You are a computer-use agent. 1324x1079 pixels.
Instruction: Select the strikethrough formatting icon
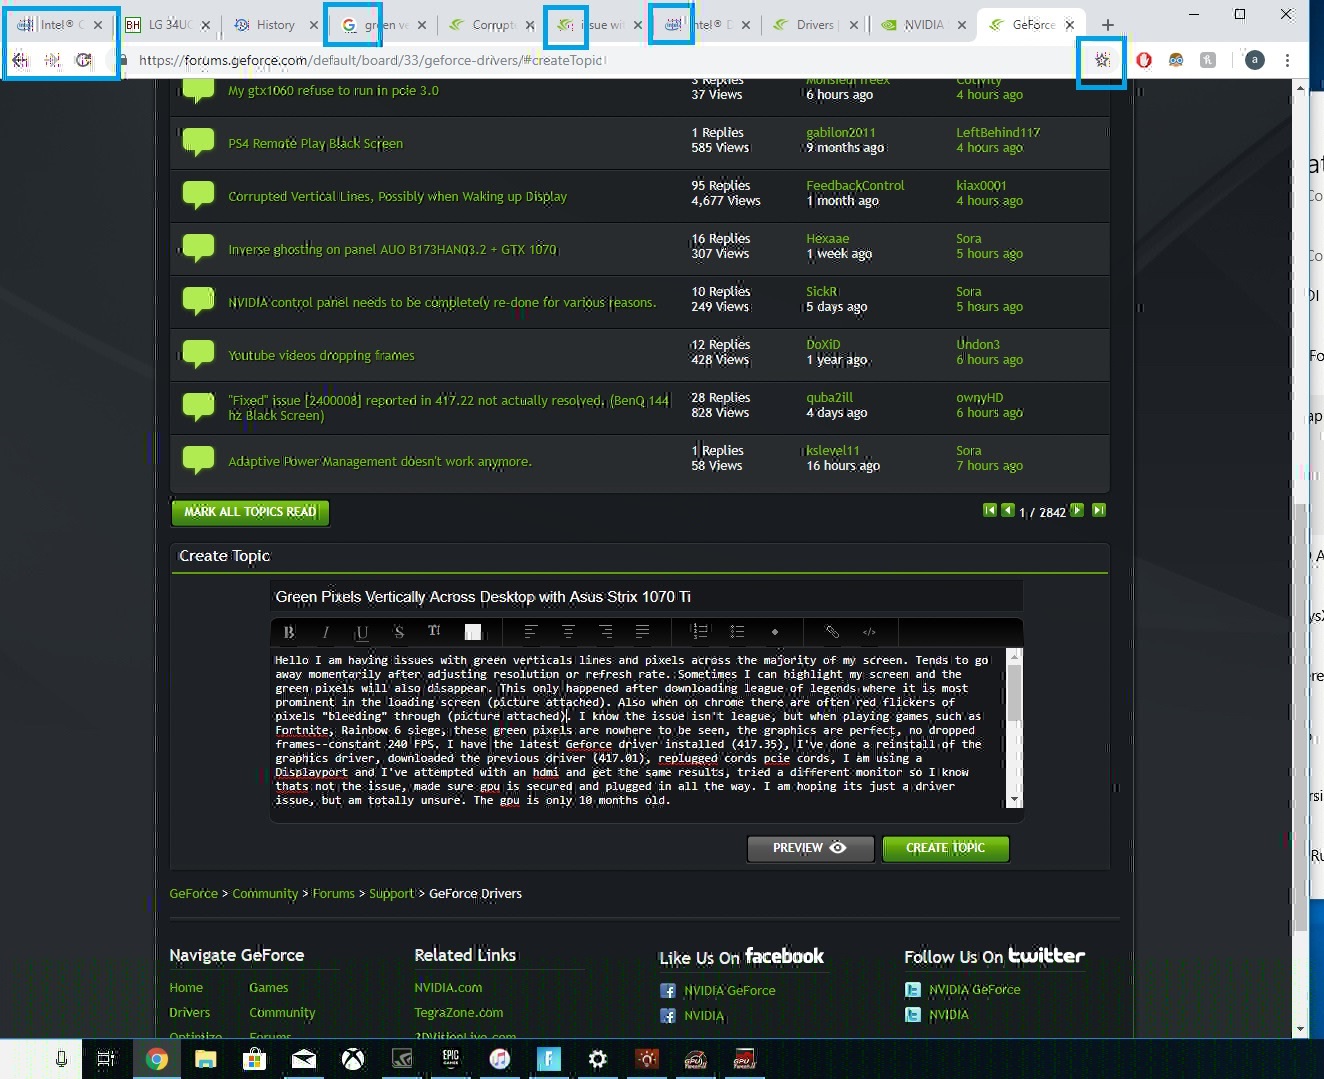tap(398, 631)
